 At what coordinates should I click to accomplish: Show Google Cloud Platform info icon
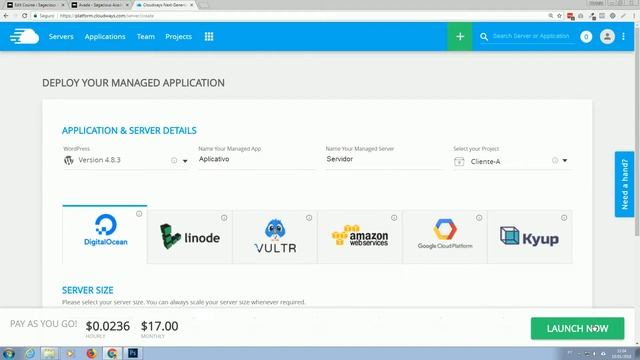[x=479, y=218]
